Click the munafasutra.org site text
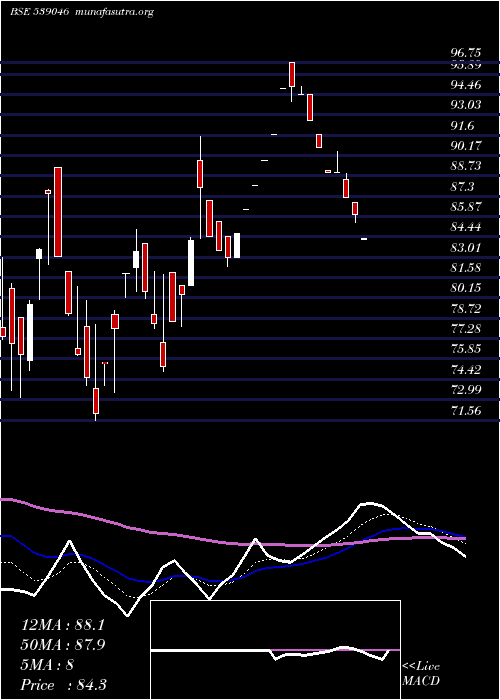 (115, 12)
